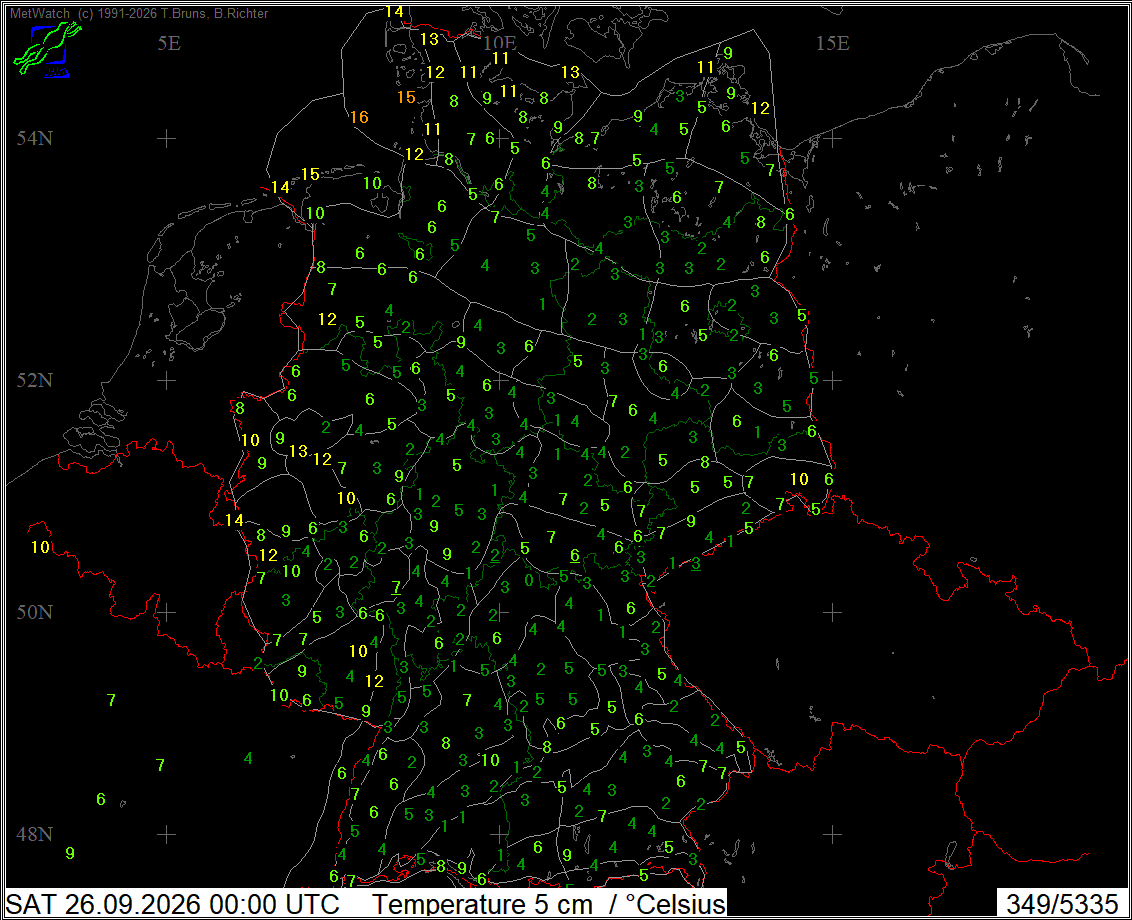Viewport: 1132px width, 920px height.
Task: Click the underlined 3 station value
Action: pos(696,563)
